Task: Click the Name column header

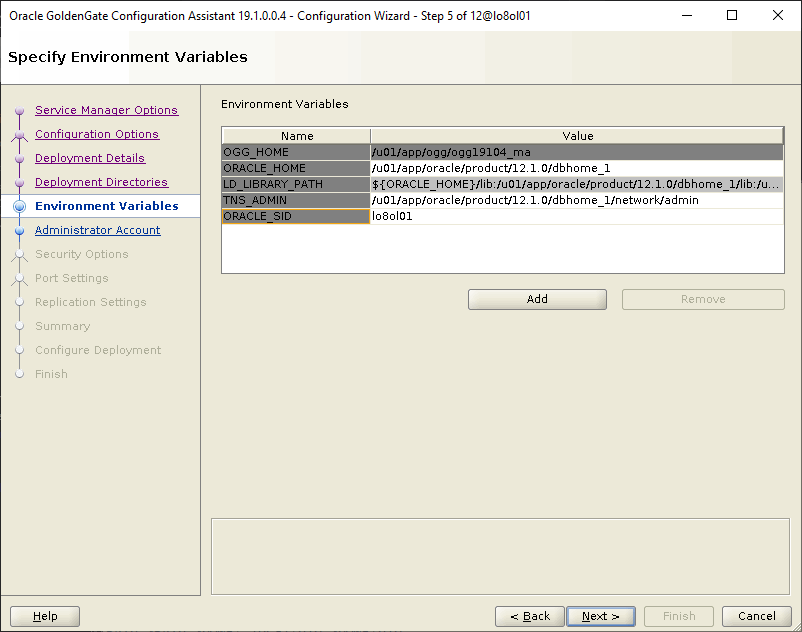Action: point(297,136)
